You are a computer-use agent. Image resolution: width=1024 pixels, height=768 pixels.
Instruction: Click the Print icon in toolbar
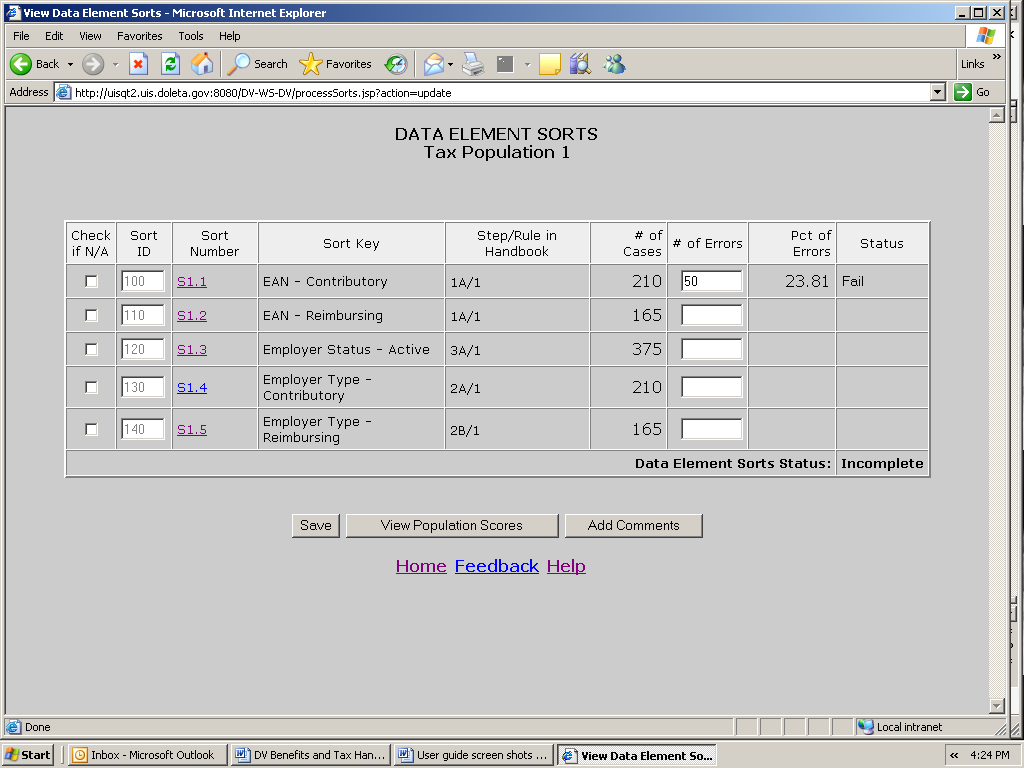pyautogui.click(x=473, y=64)
